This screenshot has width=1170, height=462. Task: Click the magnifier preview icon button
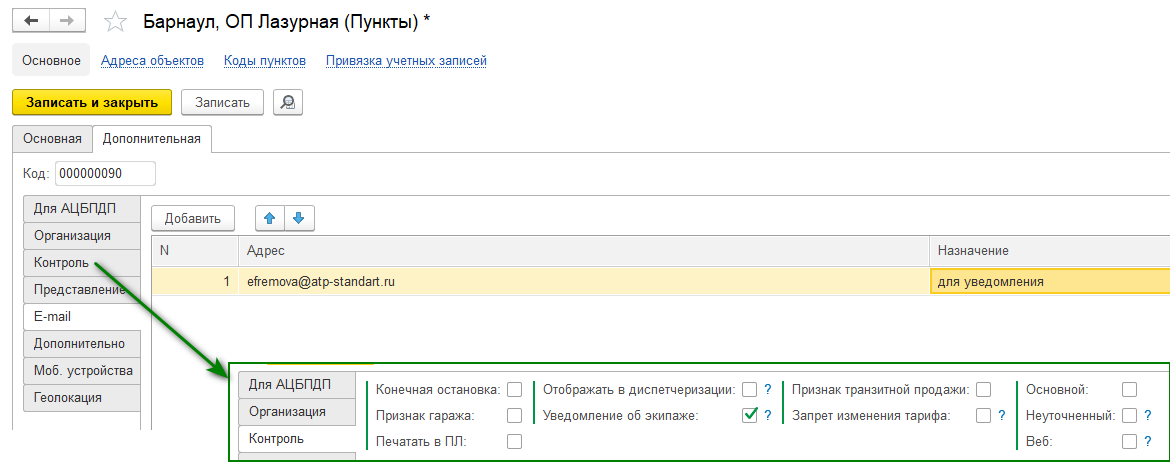click(x=288, y=102)
